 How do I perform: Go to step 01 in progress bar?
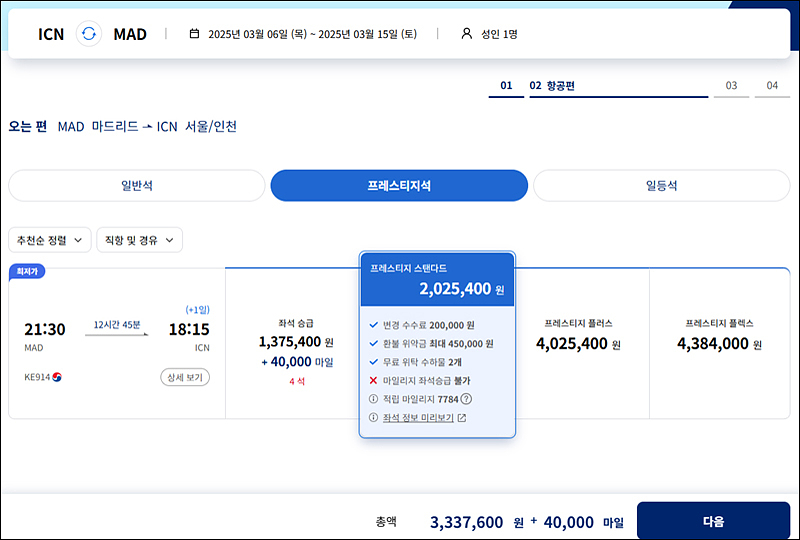(506, 86)
